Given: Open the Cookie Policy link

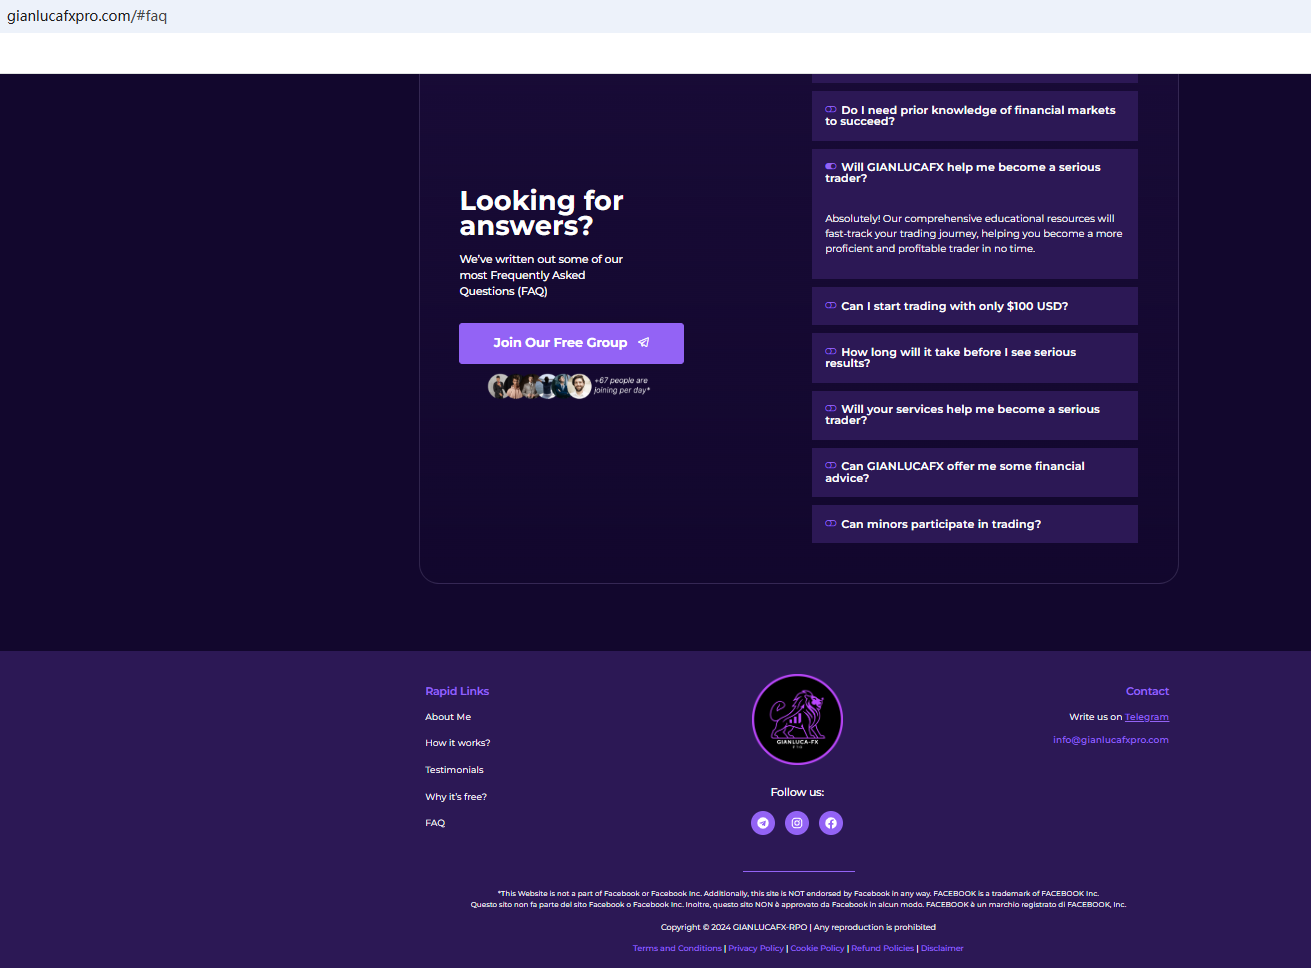Looking at the screenshot, I should 818,948.
